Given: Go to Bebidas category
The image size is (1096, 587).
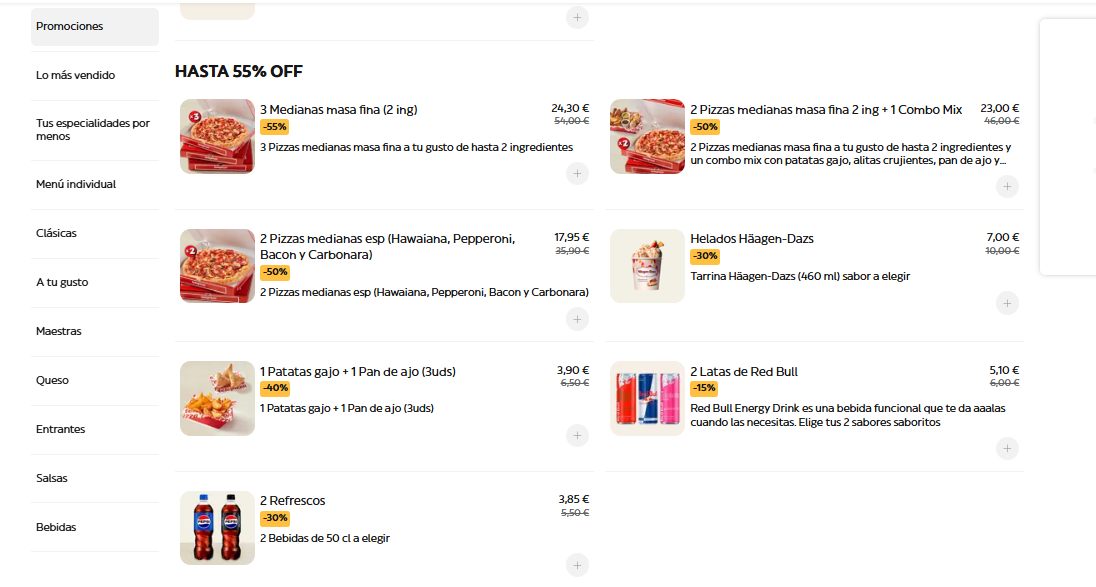Looking at the screenshot, I should [x=56, y=527].
